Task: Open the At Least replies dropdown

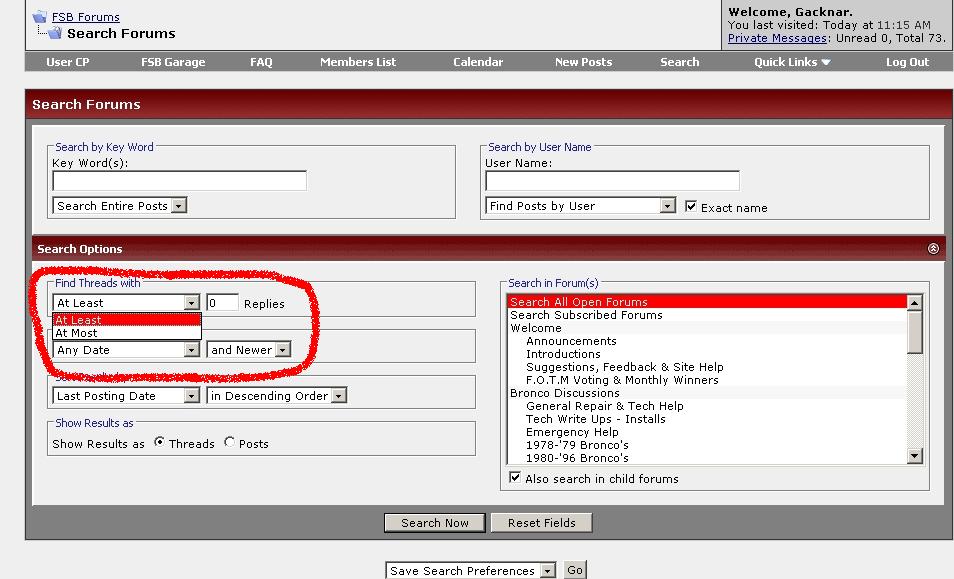Action: coord(126,303)
